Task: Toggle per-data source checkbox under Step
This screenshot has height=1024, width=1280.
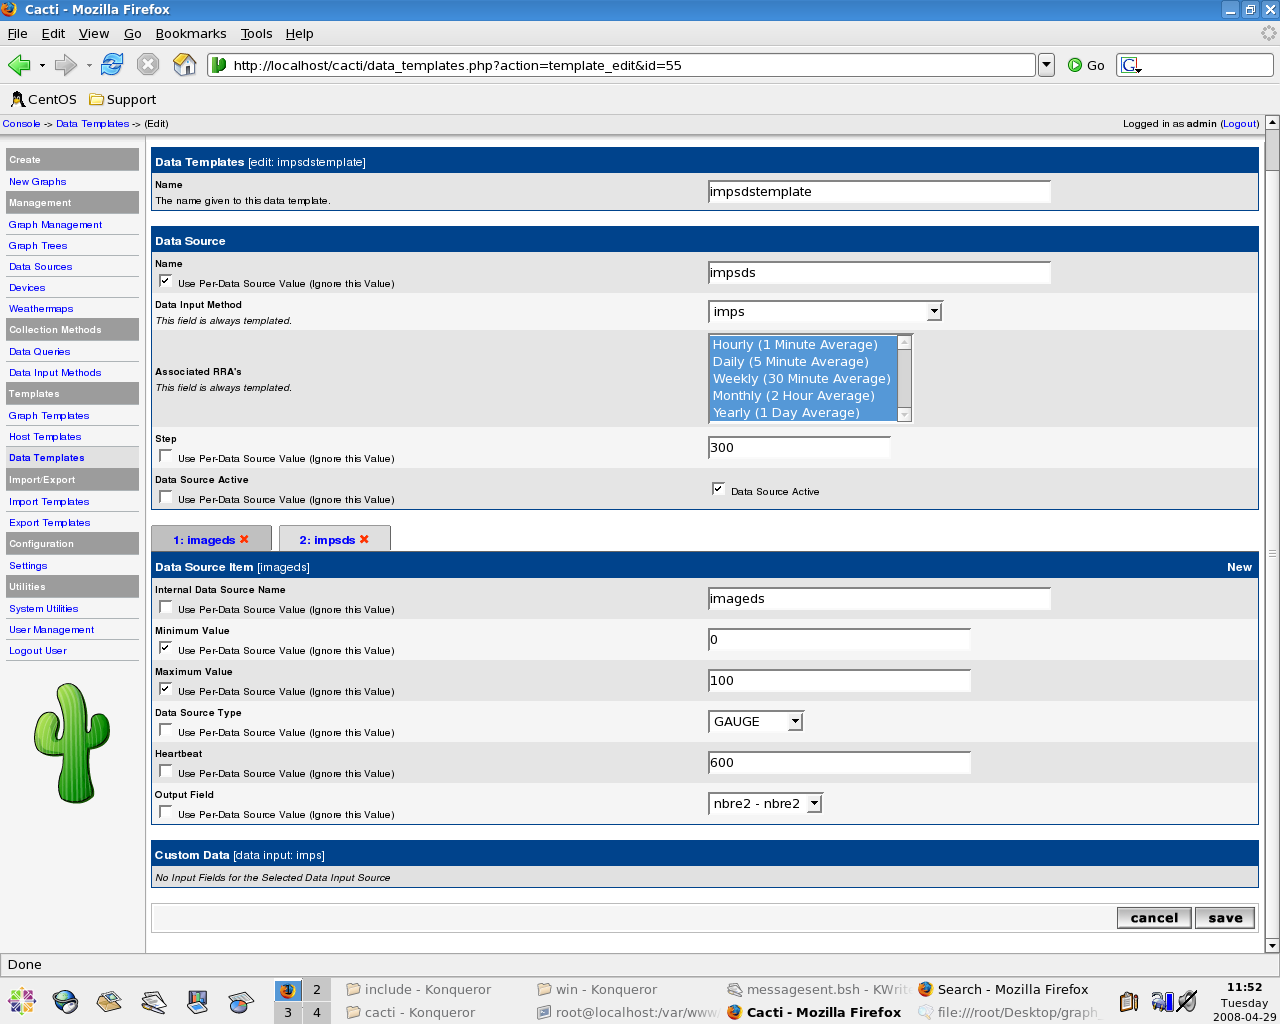Action: (x=165, y=456)
